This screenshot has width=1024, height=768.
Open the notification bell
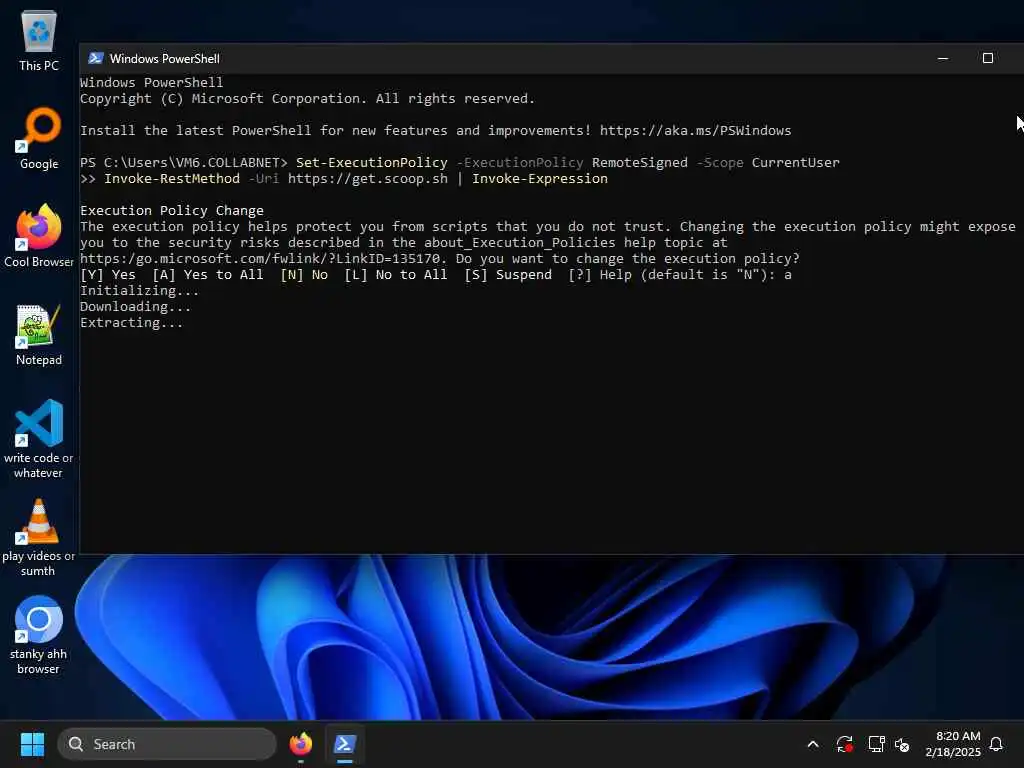(x=996, y=744)
